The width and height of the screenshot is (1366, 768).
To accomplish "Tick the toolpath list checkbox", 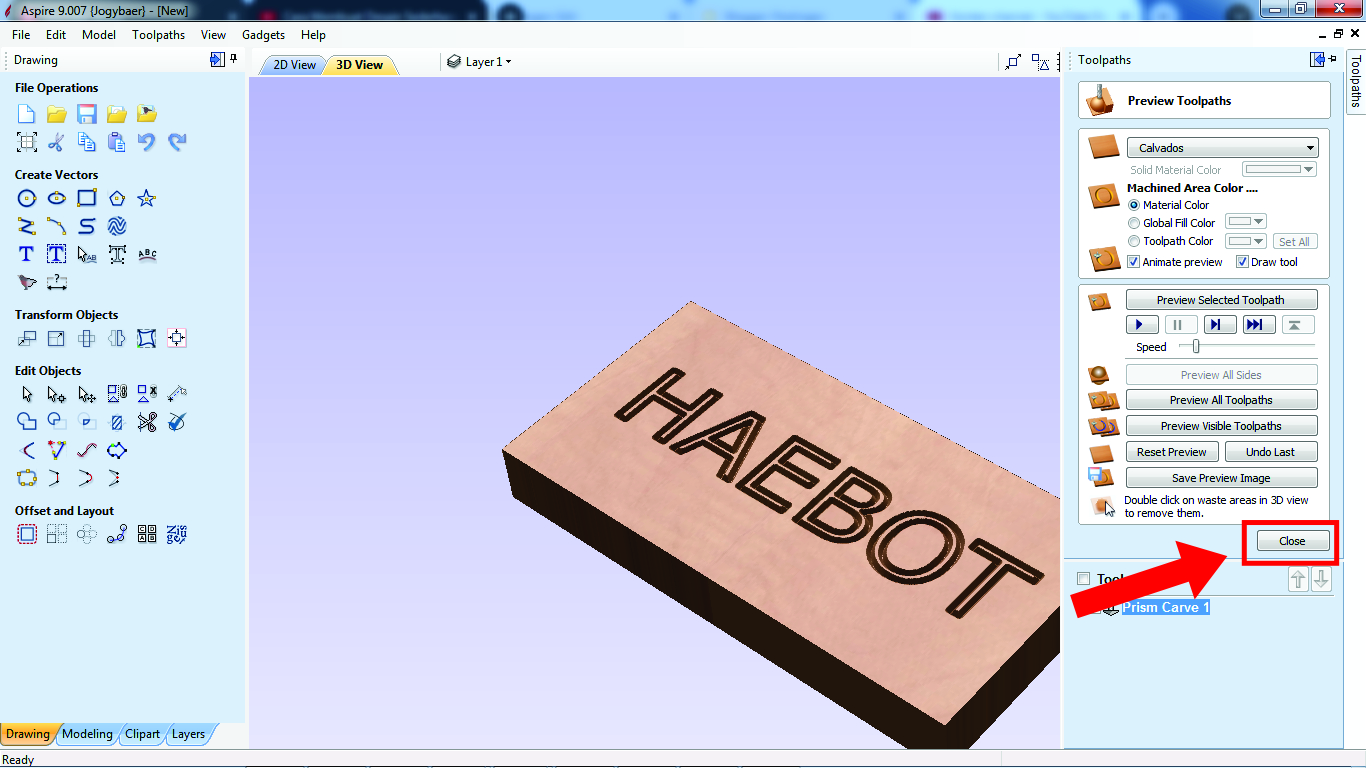I will (1084, 579).
